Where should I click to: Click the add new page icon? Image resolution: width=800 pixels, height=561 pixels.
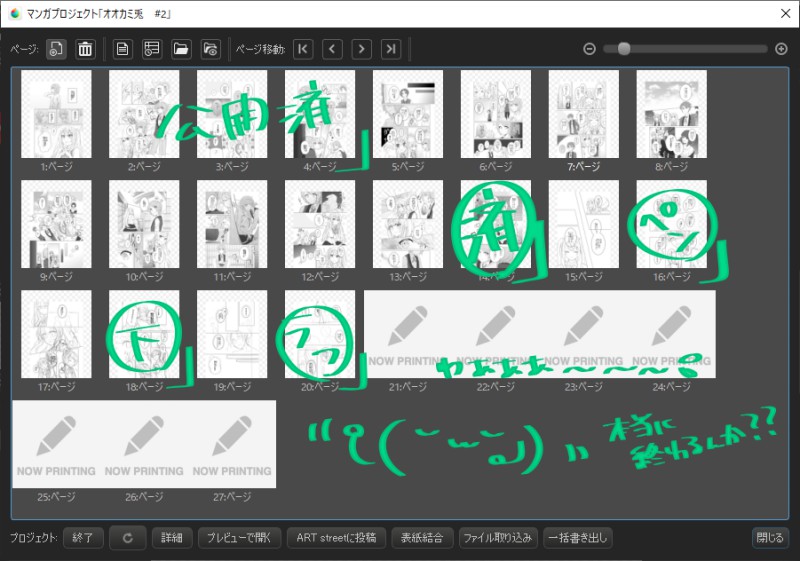click(x=56, y=49)
